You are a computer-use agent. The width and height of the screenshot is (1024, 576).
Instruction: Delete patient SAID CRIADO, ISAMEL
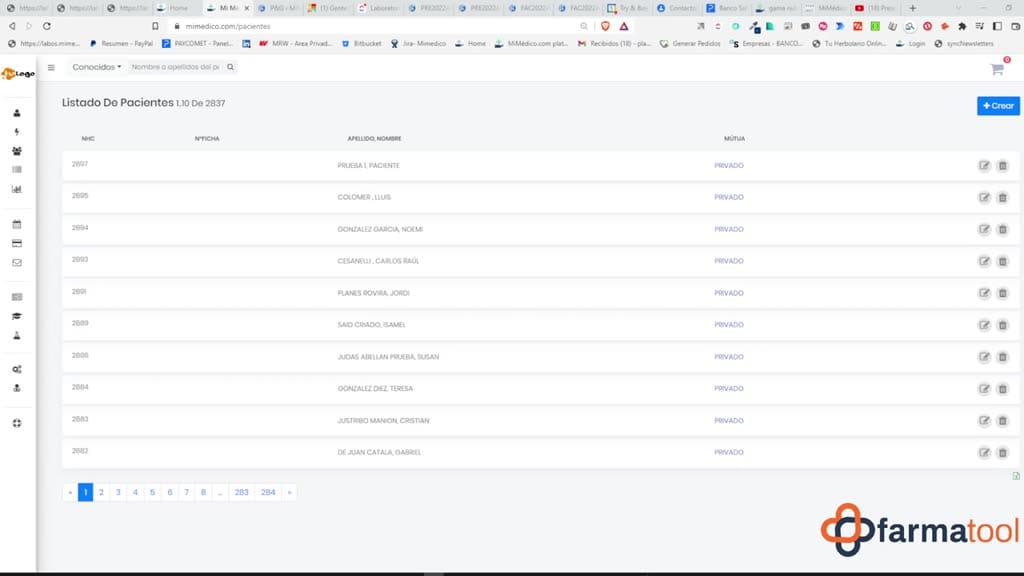1002,325
